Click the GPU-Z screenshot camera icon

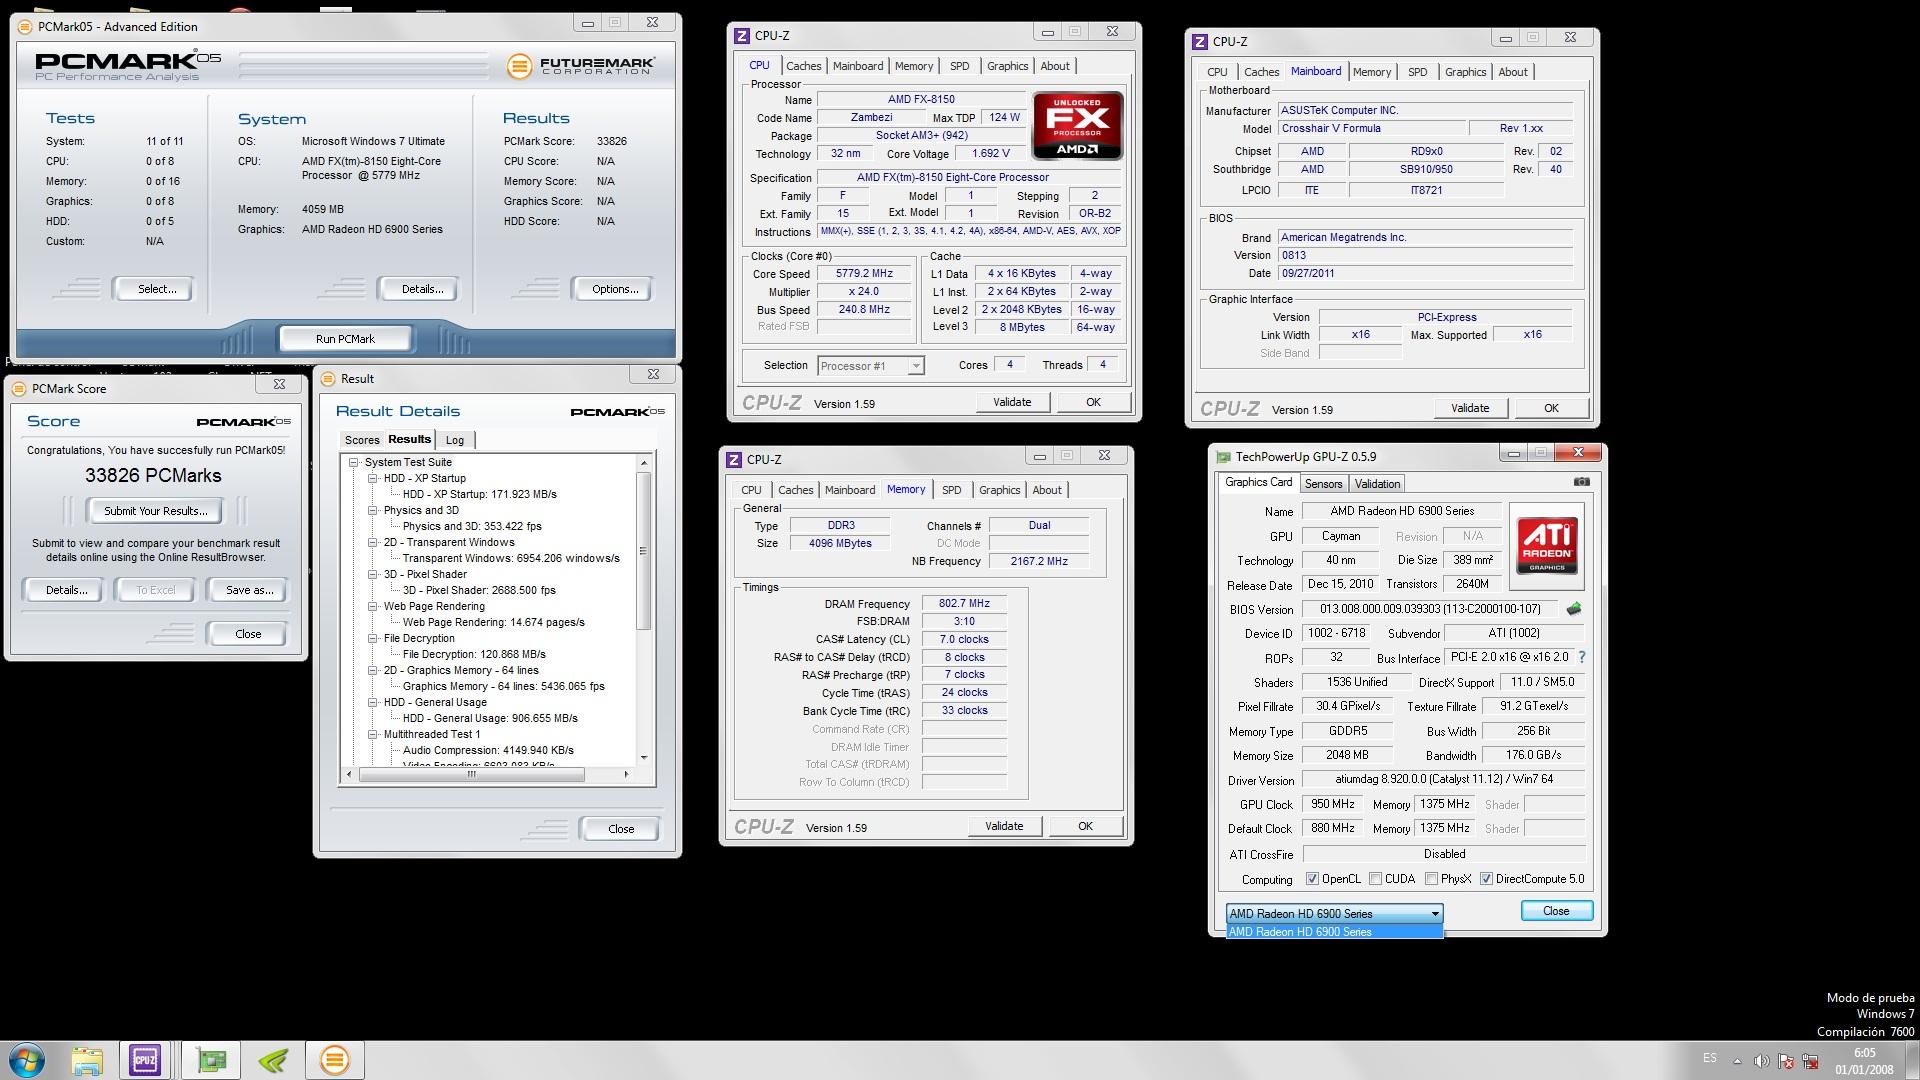(x=1581, y=482)
